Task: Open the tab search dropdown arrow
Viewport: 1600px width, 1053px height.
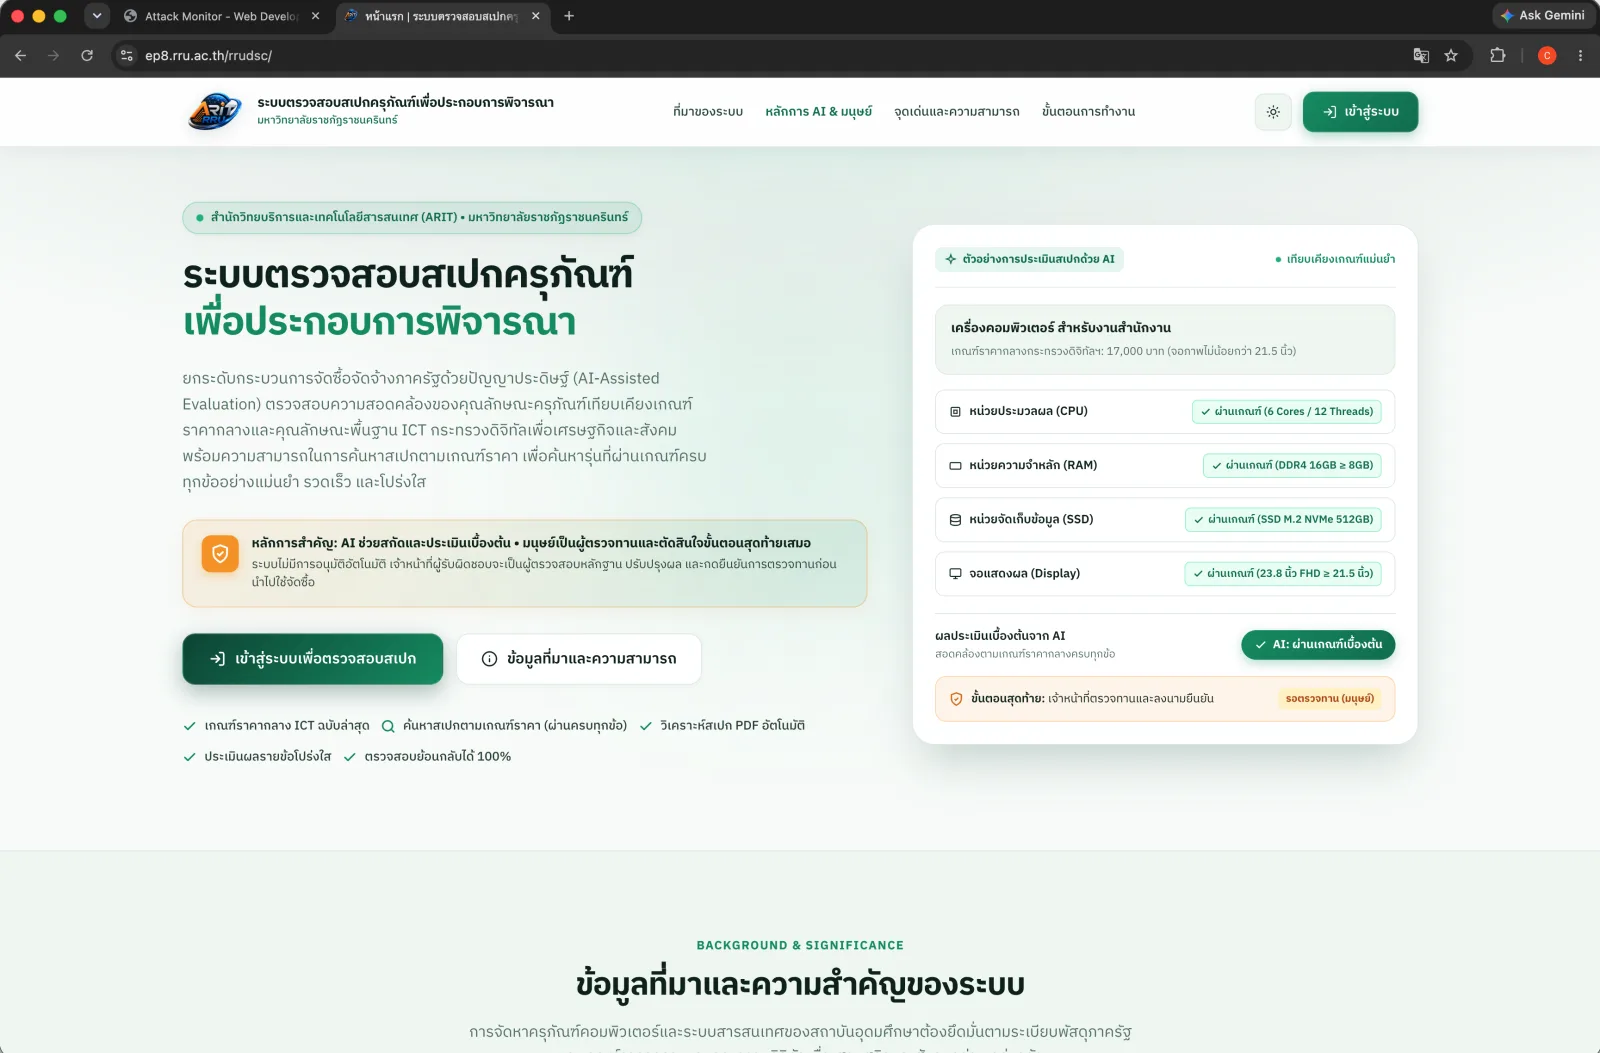Action: point(97,16)
